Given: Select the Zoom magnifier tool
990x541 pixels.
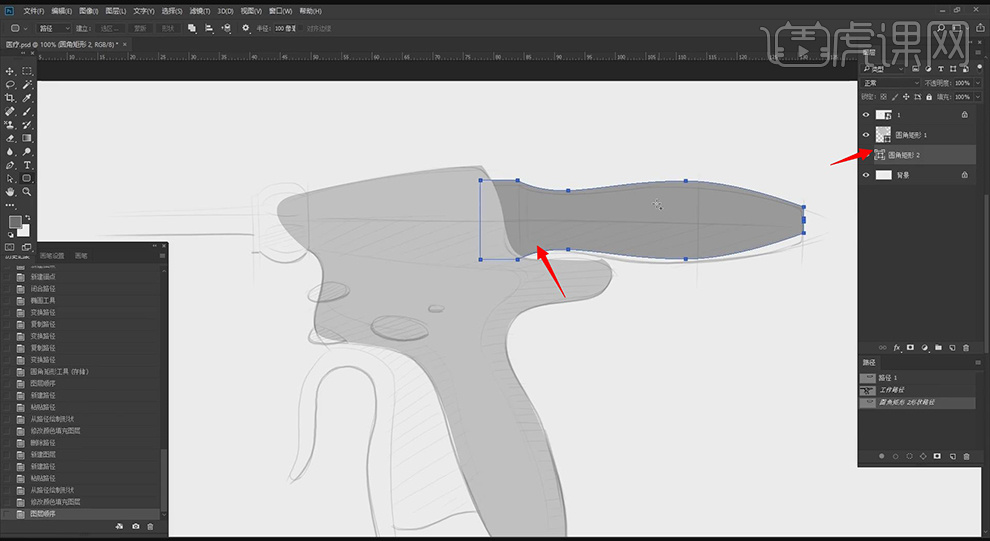Looking at the screenshot, I should pyautogui.click(x=27, y=191).
